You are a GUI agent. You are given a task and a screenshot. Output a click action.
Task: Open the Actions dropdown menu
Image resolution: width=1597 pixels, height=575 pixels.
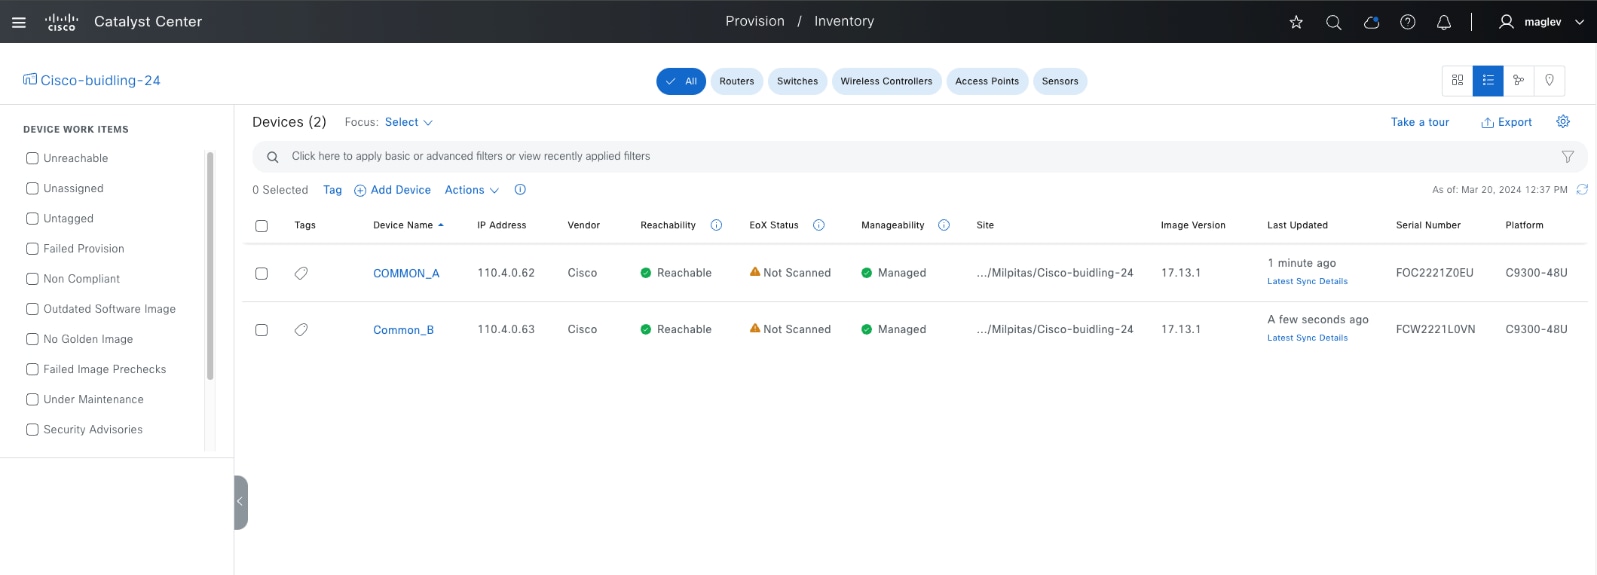[471, 190]
